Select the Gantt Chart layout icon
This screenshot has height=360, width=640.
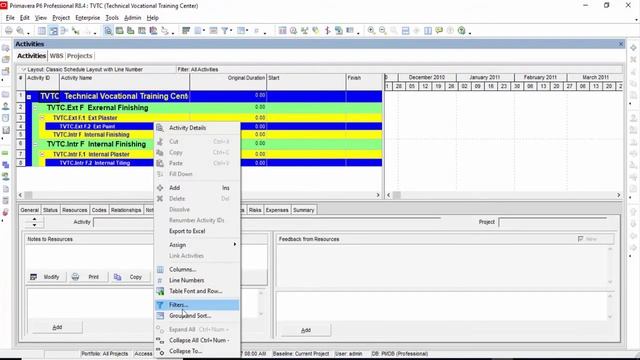[x=53, y=31]
